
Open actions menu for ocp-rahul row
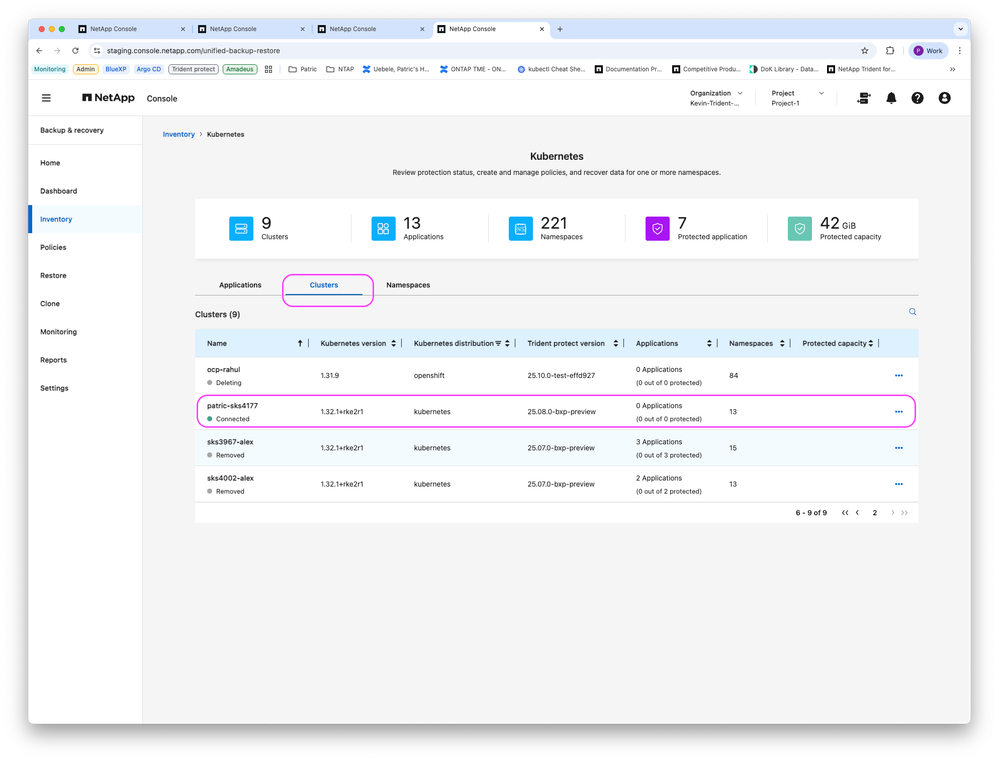(898, 375)
